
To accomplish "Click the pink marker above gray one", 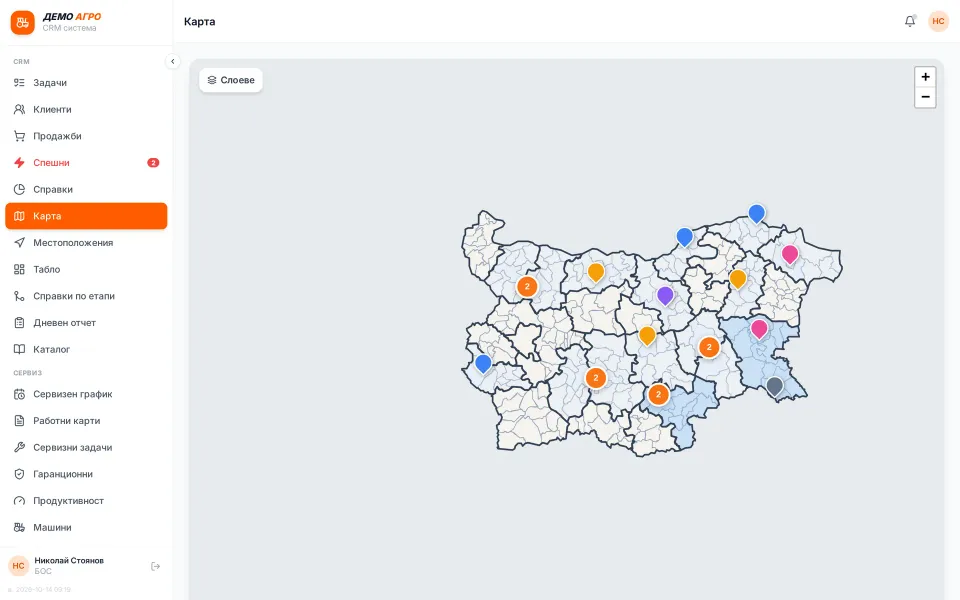I will point(759,330).
